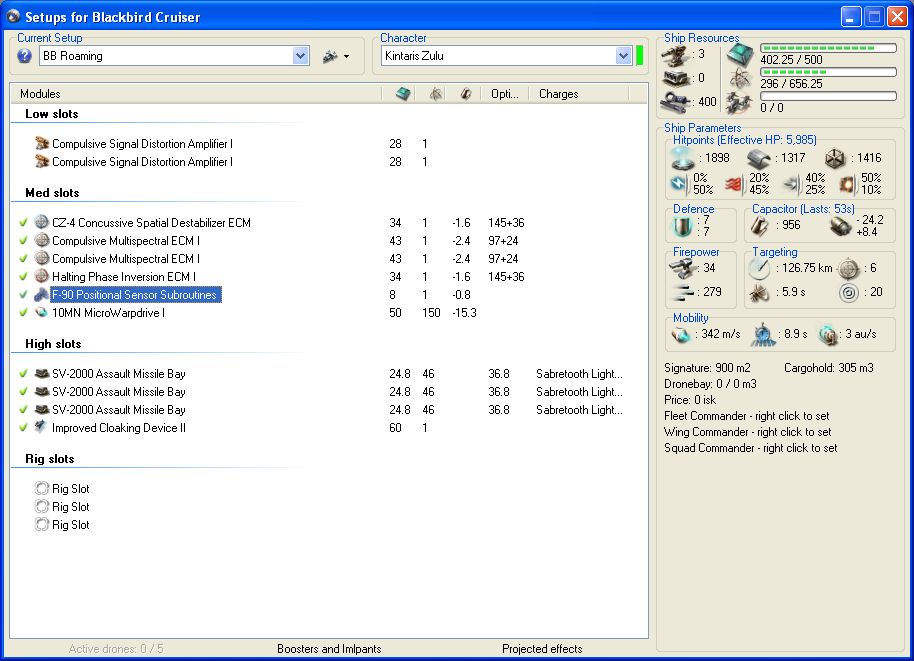Click the Low slots section header
The width and height of the screenshot is (914, 661).
pos(52,114)
